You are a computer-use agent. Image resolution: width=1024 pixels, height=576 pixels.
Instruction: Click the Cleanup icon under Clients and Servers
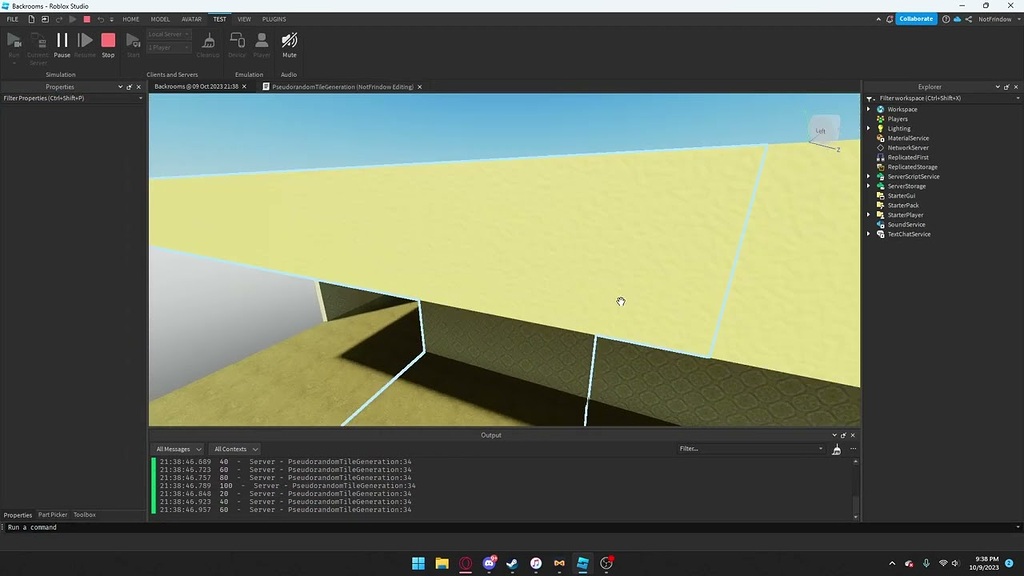pos(208,42)
